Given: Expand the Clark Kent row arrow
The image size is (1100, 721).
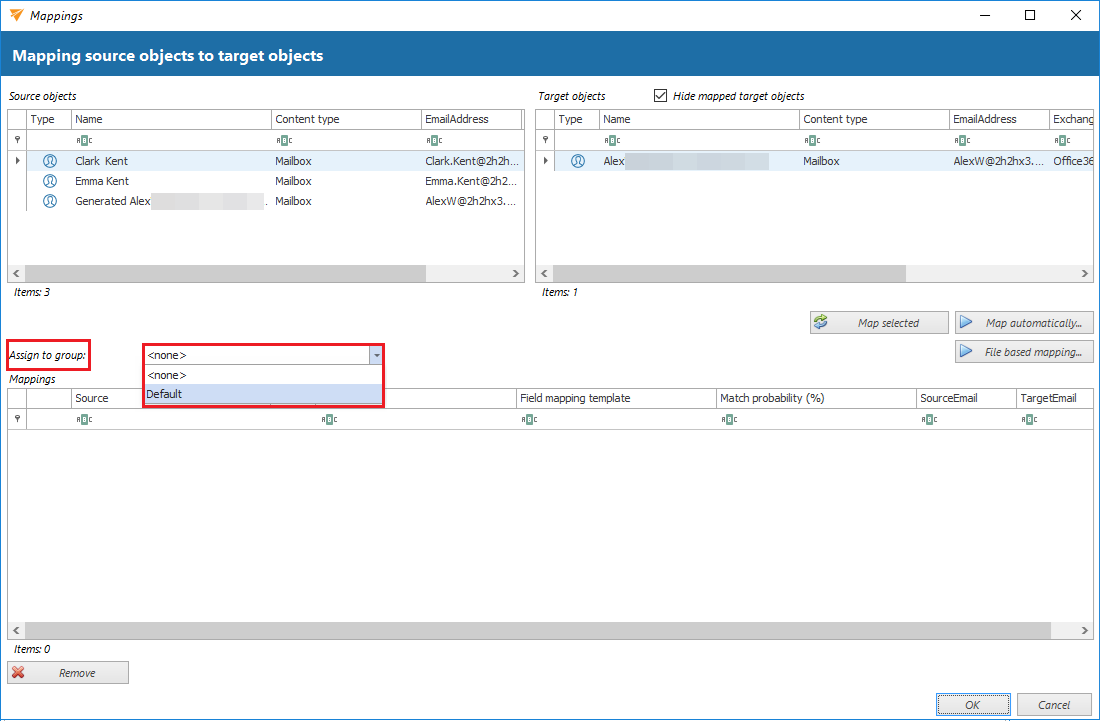Looking at the screenshot, I should (17, 161).
